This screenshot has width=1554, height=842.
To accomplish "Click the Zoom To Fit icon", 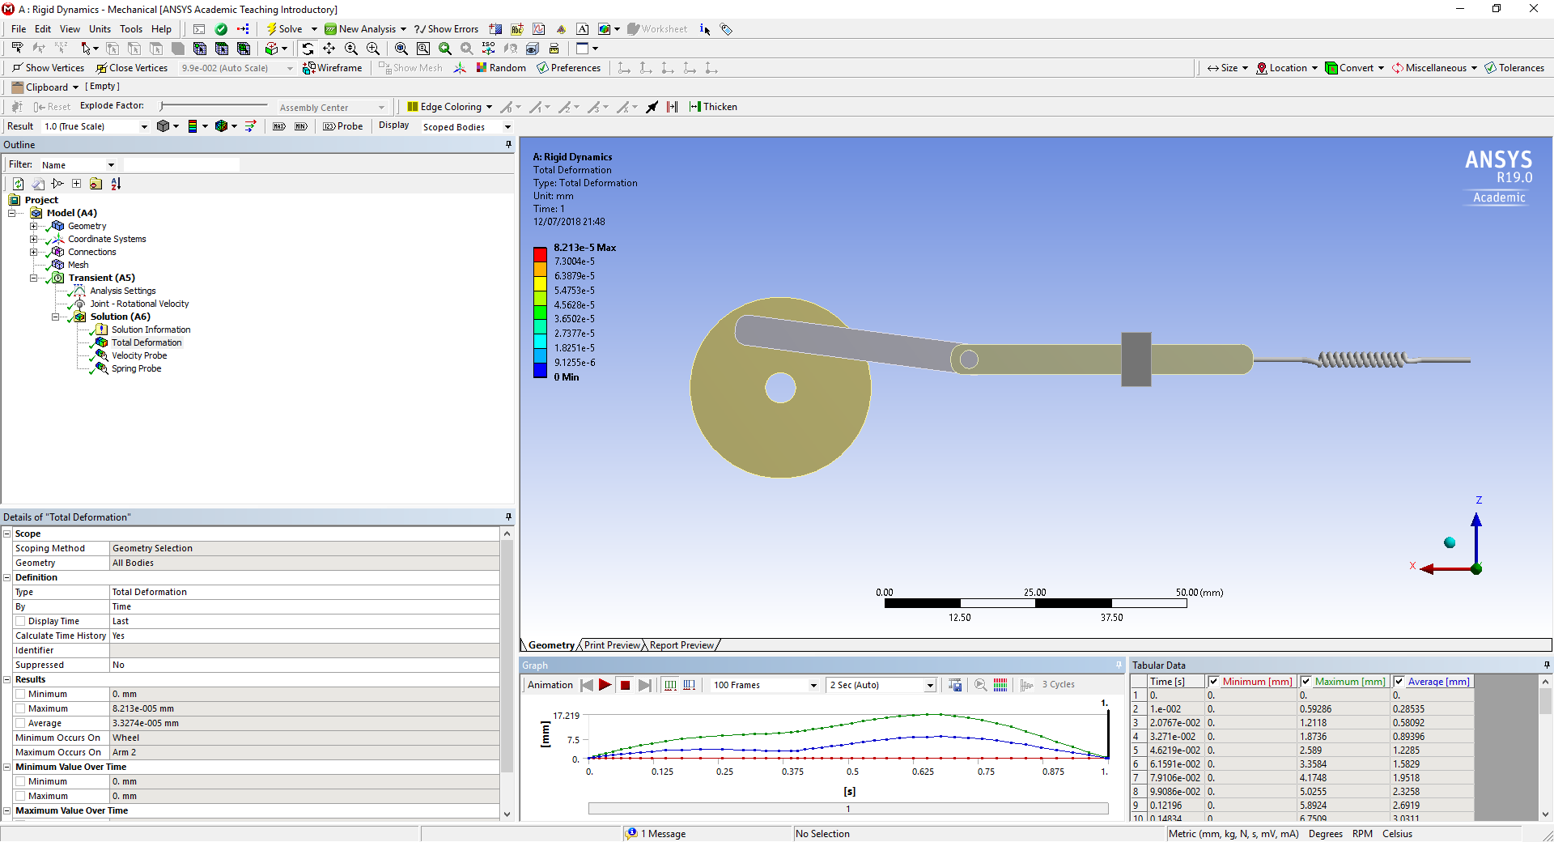I will click(x=401, y=48).
